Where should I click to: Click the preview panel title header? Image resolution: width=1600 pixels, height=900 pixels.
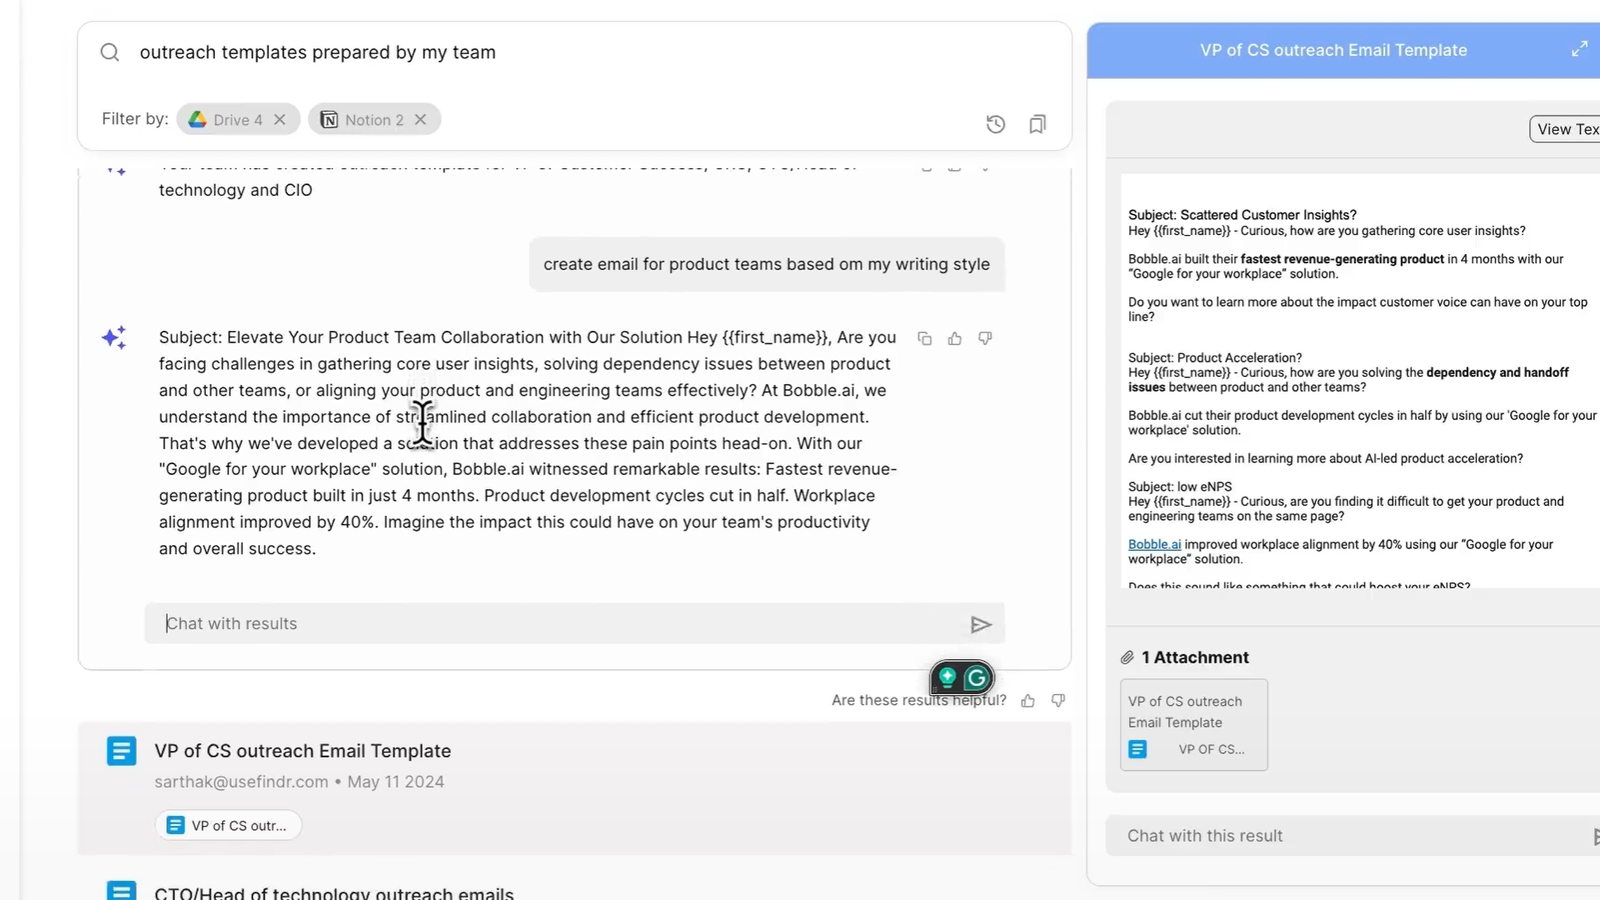1333,50
